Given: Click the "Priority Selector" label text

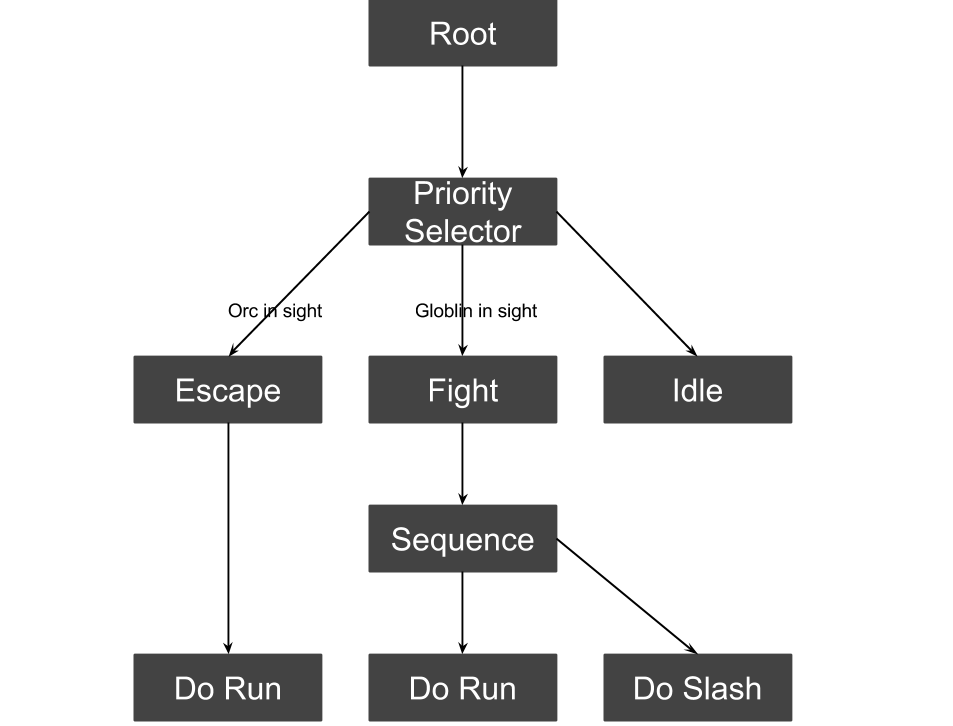Looking at the screenshot, I should 462,212.
